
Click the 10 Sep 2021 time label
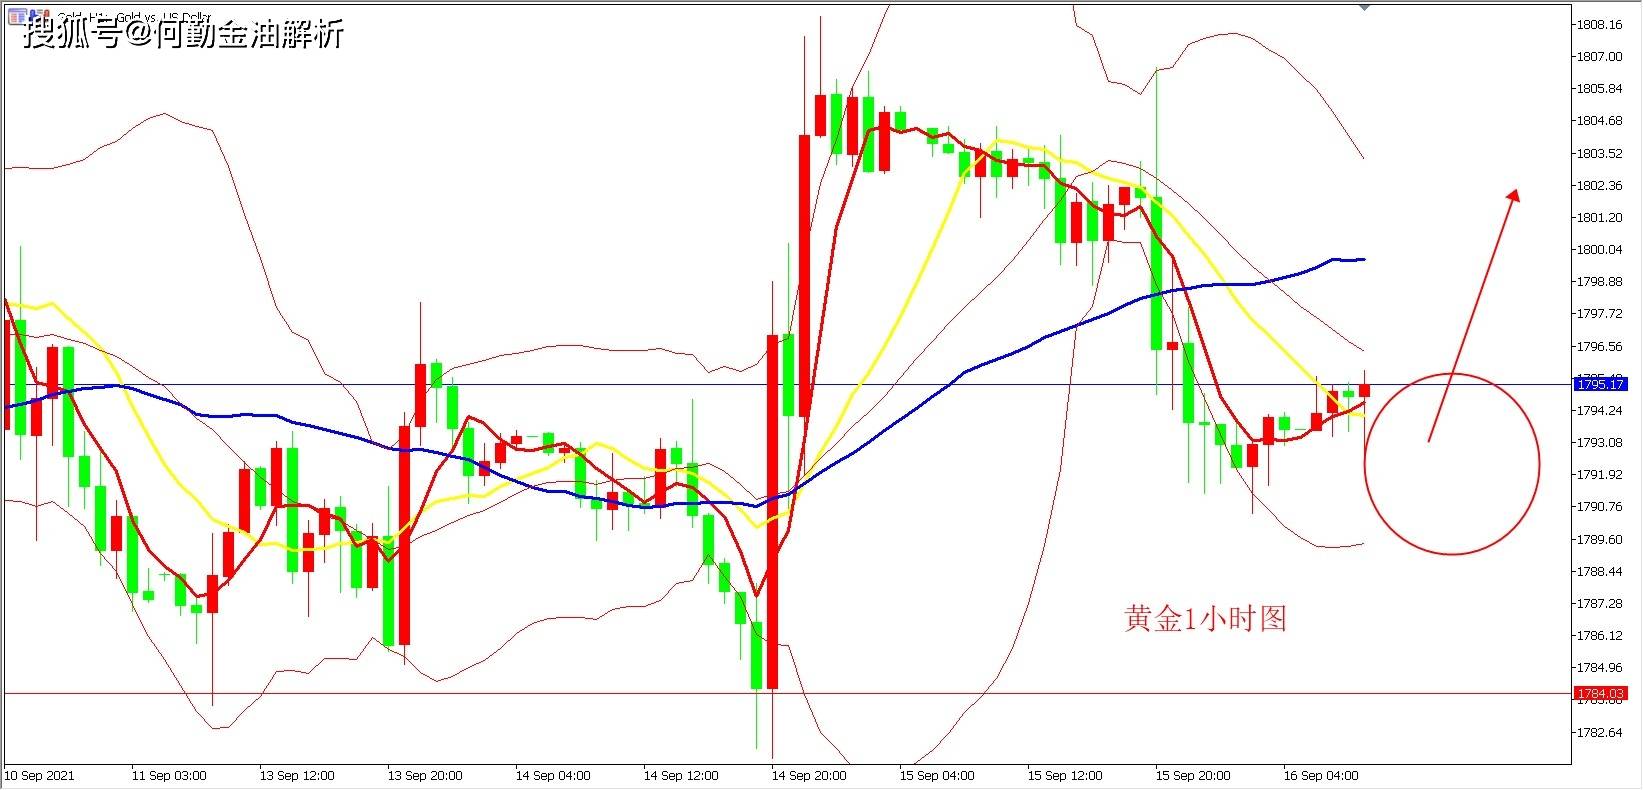[x=39, y=775]
